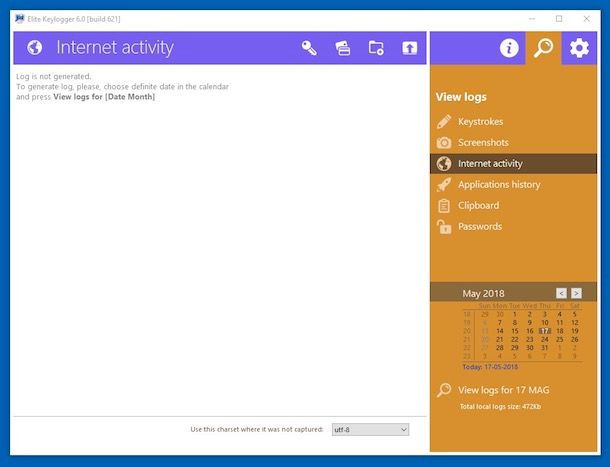Select May 17 in the calendar
The height and width of the screenshot is (467, 610).
[545, 331]
